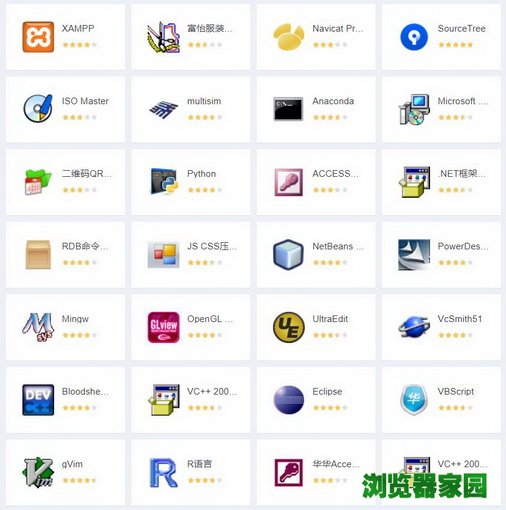The height and width of the screenshot is (510, 506).
Task: Open the NetBeans cube icon
Action: click(x=288, y=254)
